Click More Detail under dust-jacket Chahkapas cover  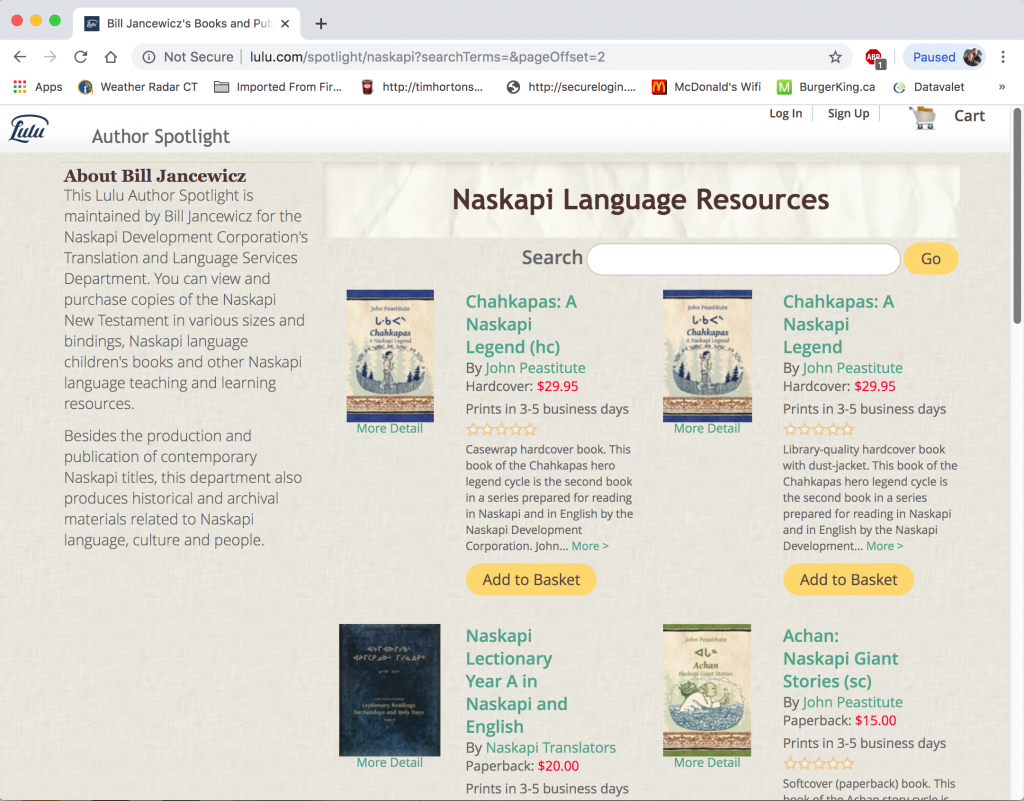click(x=707, y=428)
